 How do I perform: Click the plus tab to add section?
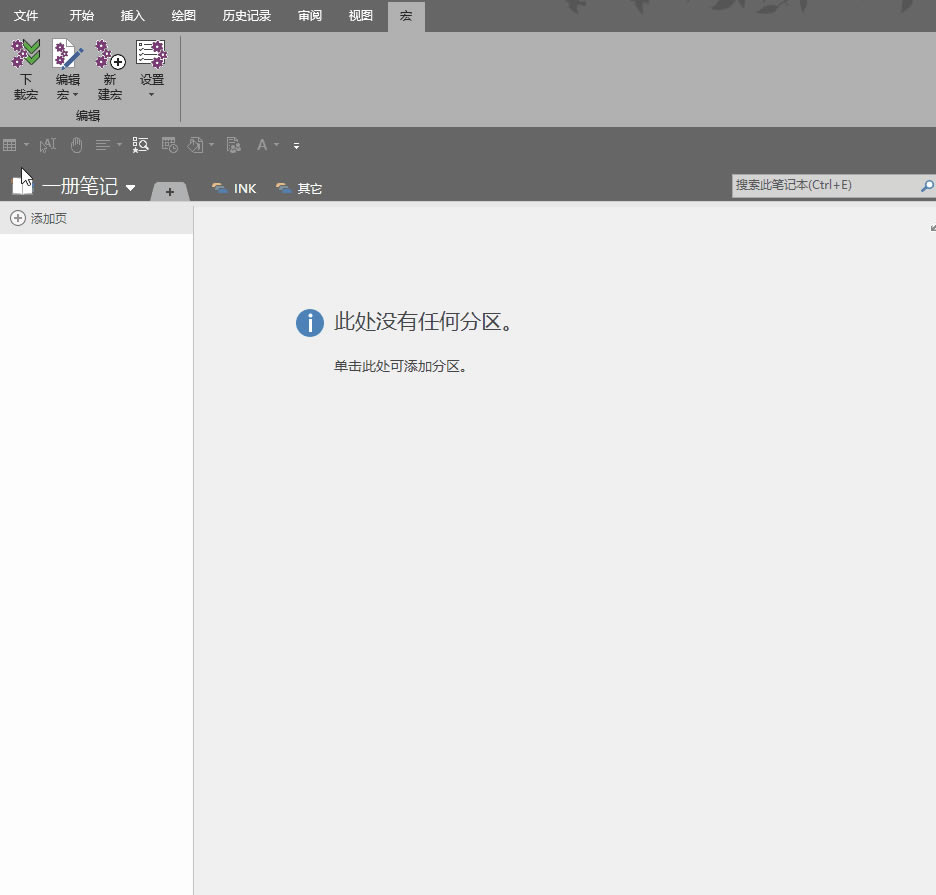click(x=170, y=192)
